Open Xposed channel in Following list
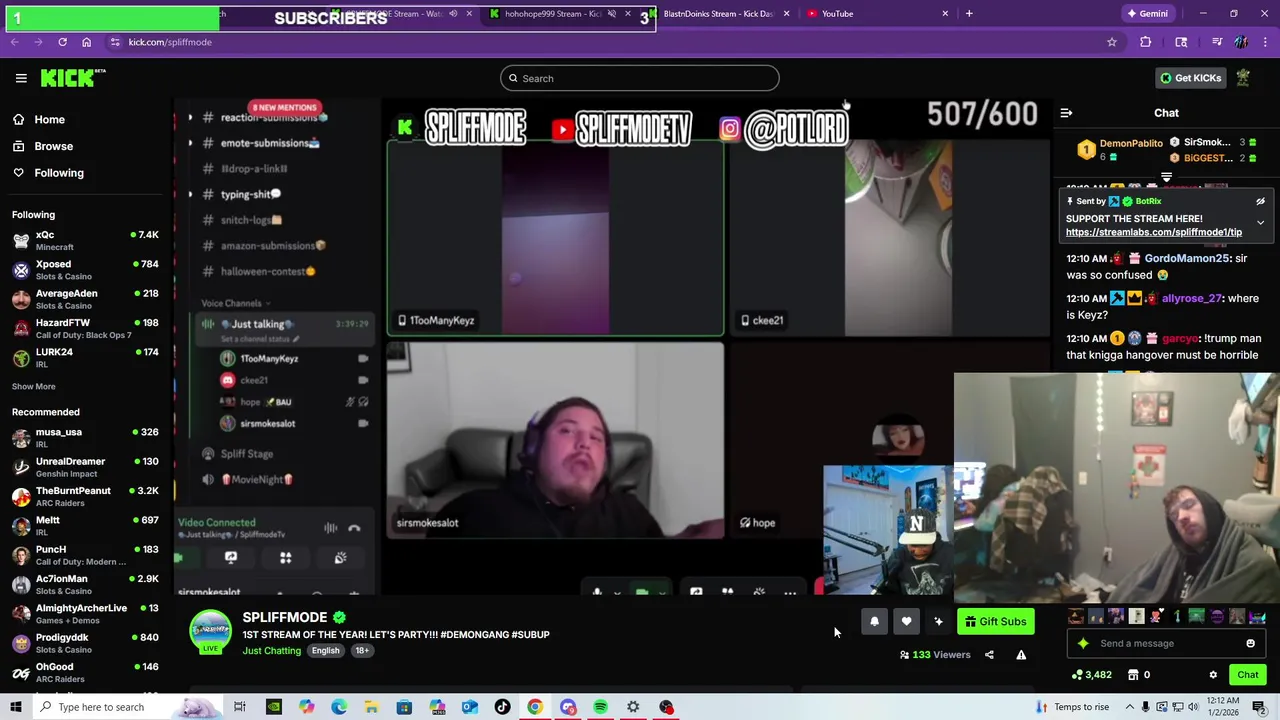 click(x=85, y=270)
